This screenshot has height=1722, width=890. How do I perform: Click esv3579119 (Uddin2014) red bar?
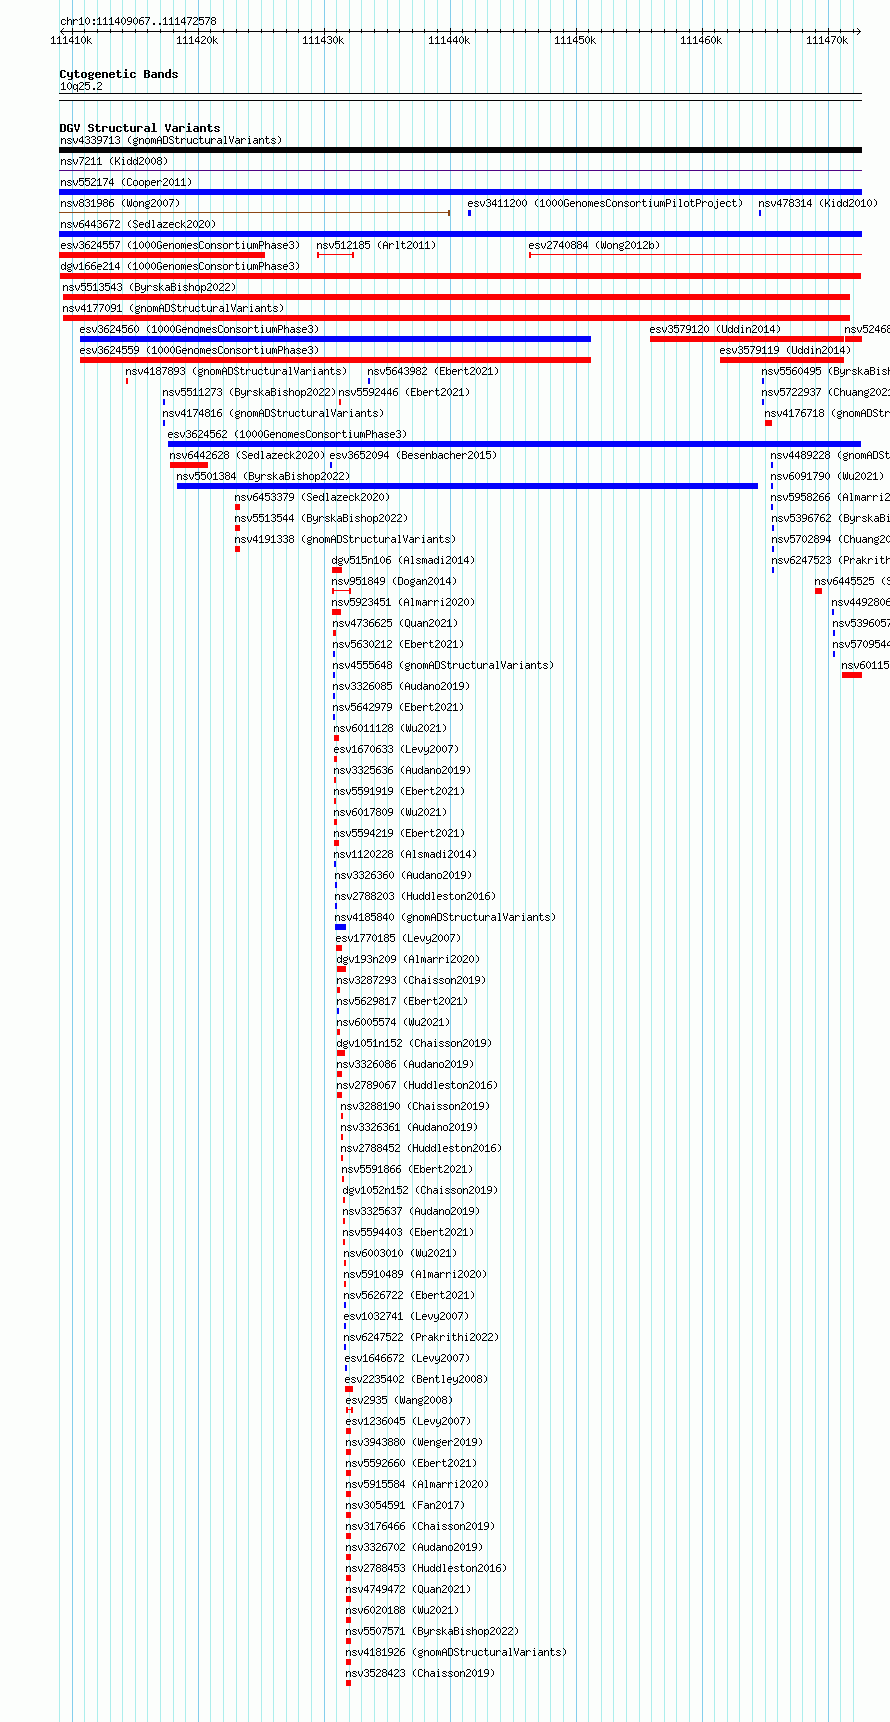pyautogui.click(x=782, y=360)
